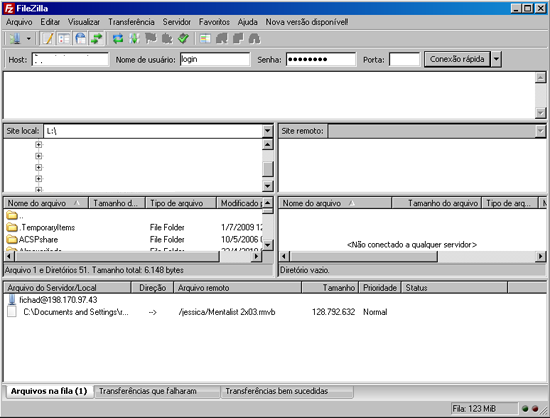This screenshot has height=418, width=550.
Task: Refresh the file and folder lists
Action: tap(118, 39)
